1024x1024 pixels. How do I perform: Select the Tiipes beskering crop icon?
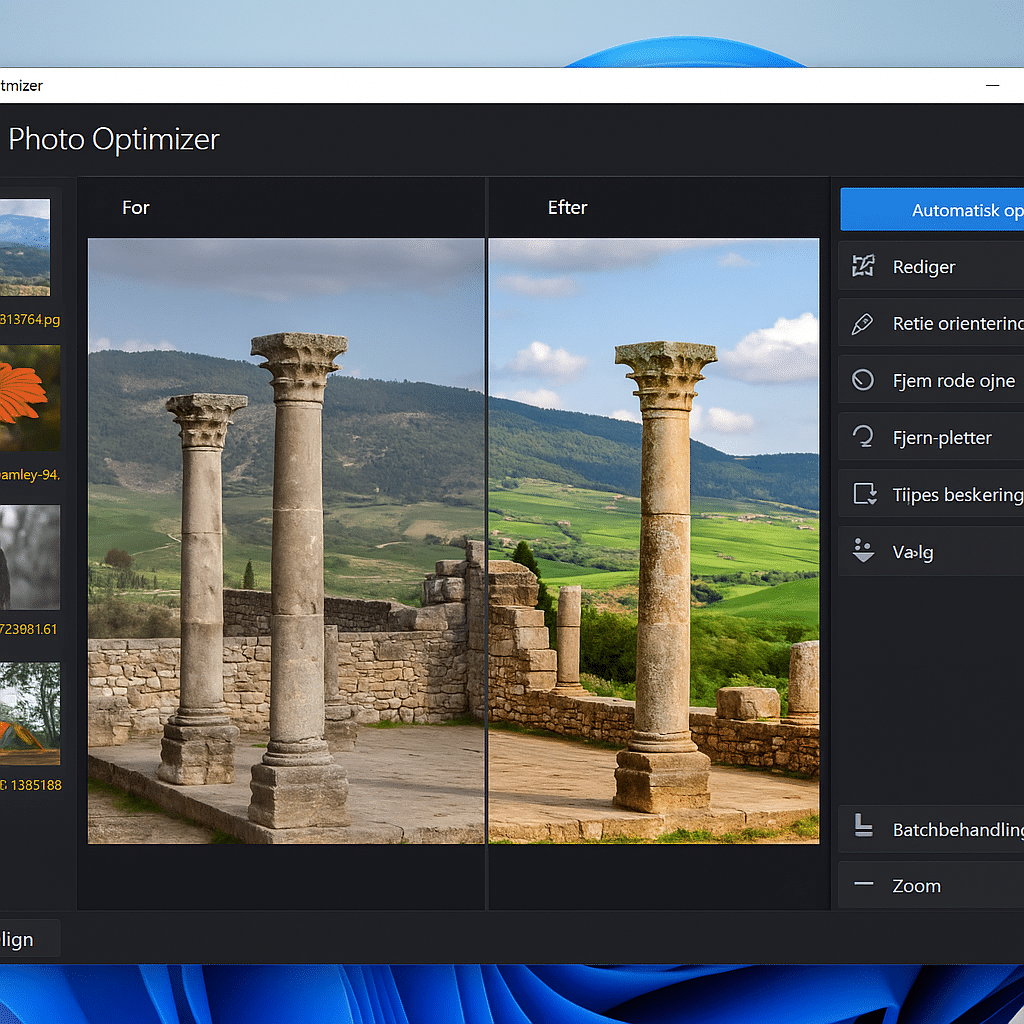coord(865,493)
